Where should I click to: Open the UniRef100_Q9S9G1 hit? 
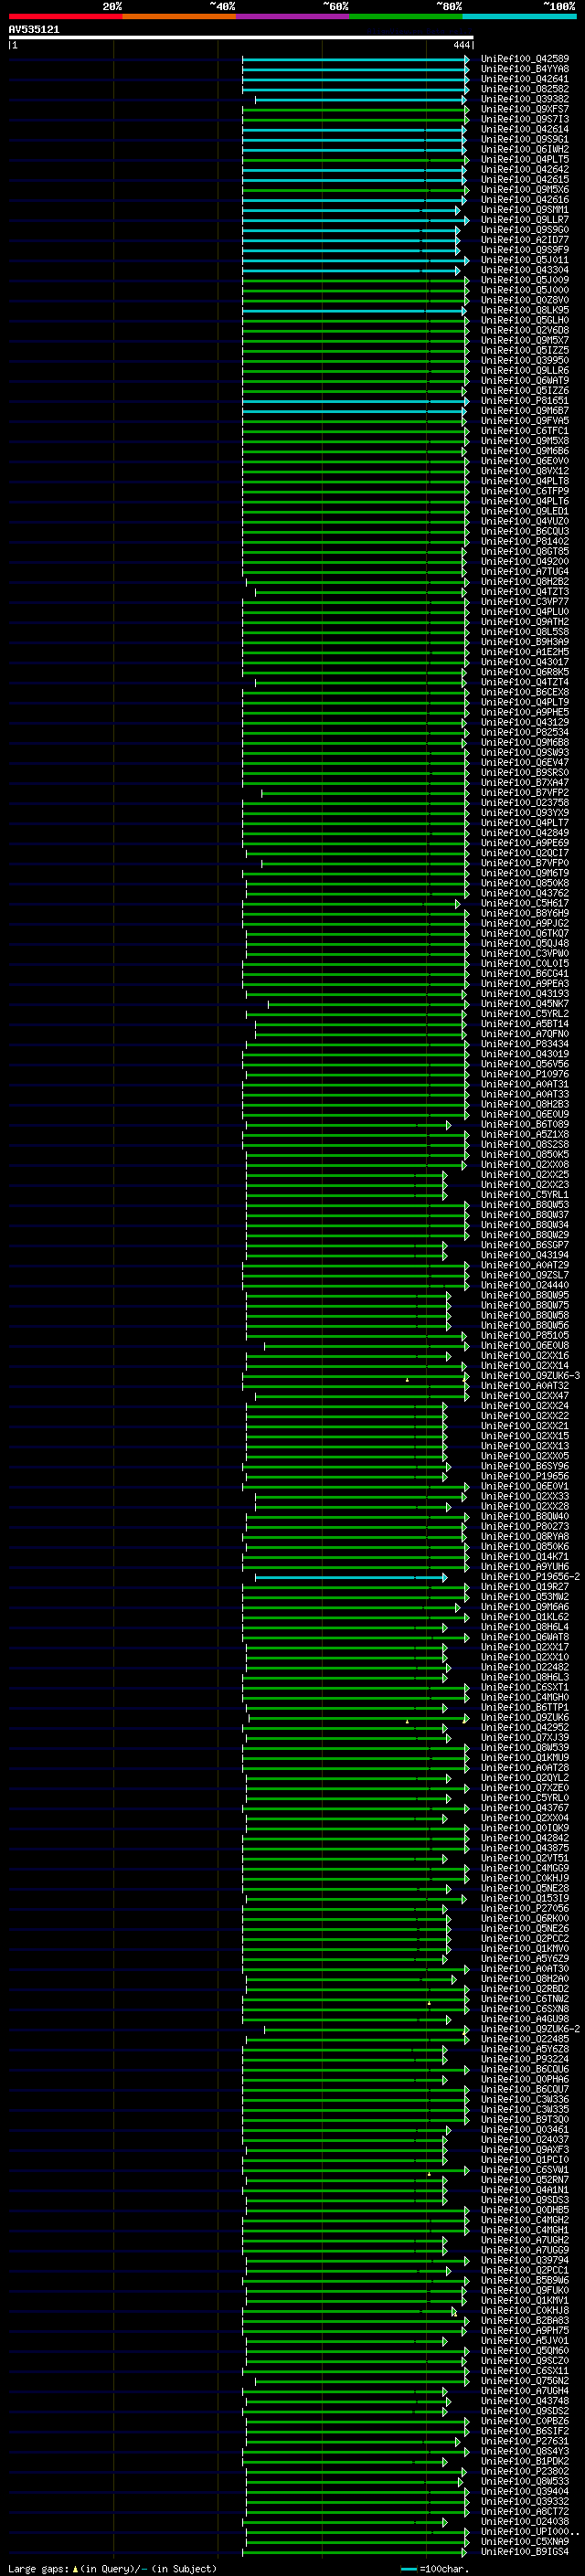pyautogui.click(x=525, y=139)
